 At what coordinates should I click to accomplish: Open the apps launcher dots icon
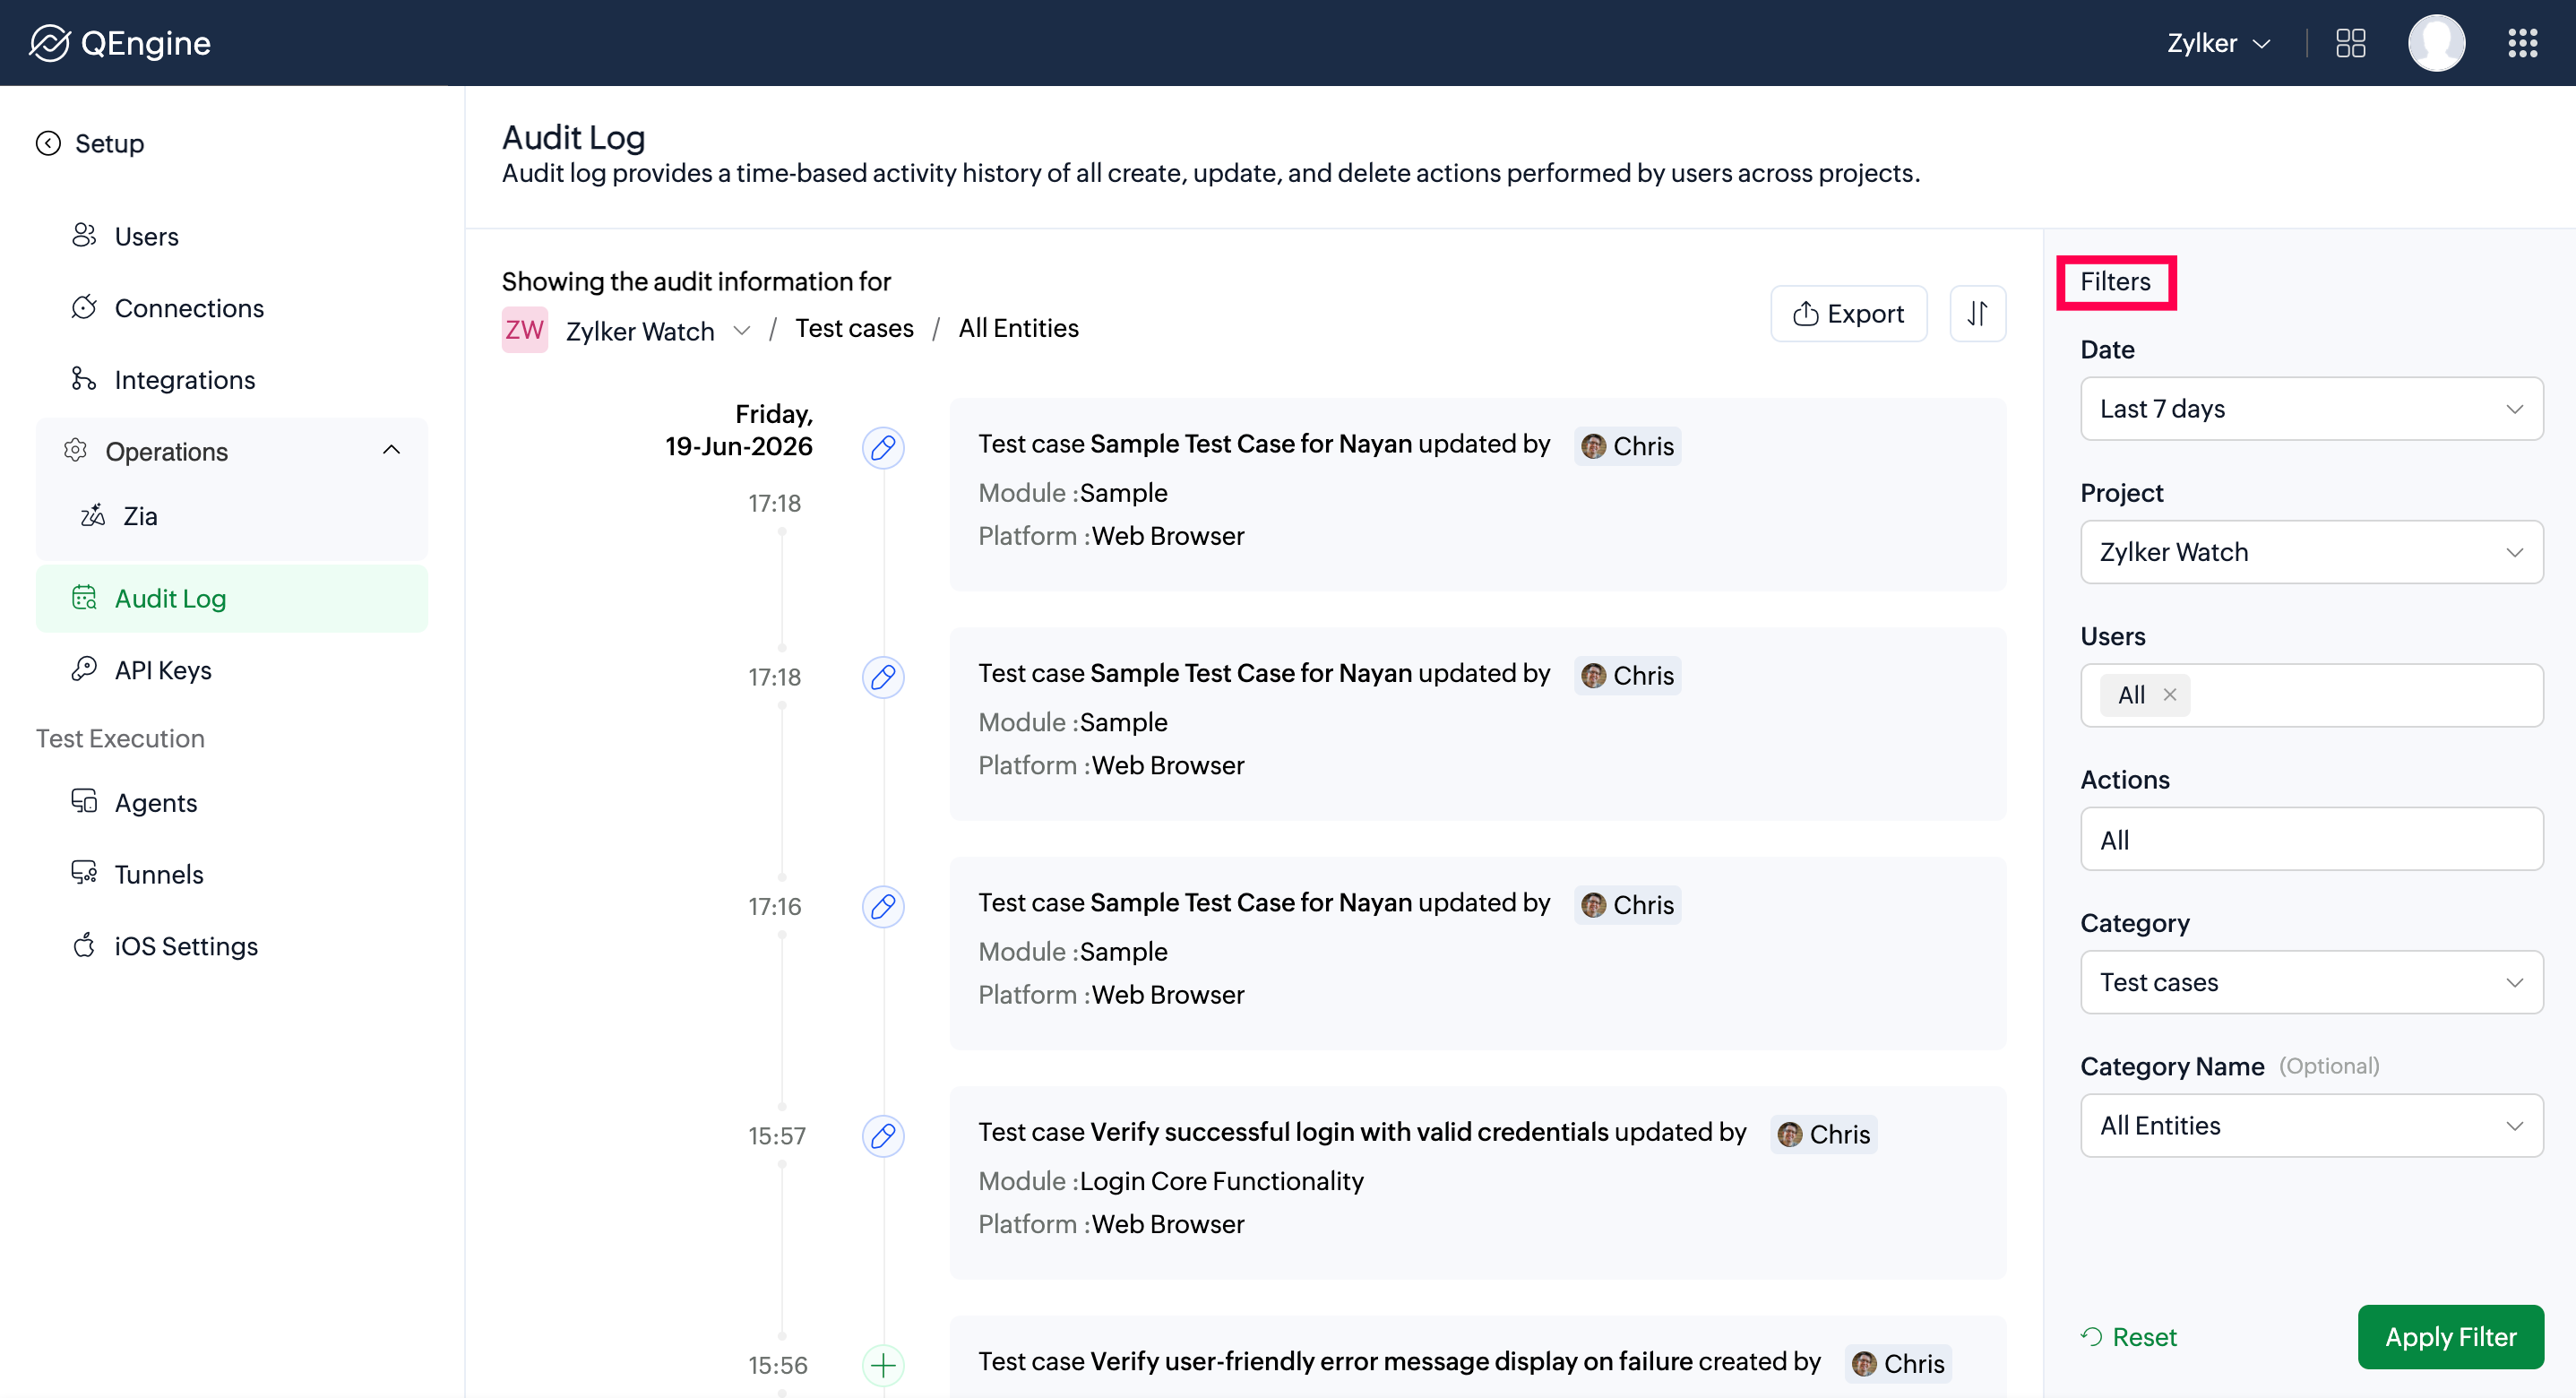coord(2522,43)
